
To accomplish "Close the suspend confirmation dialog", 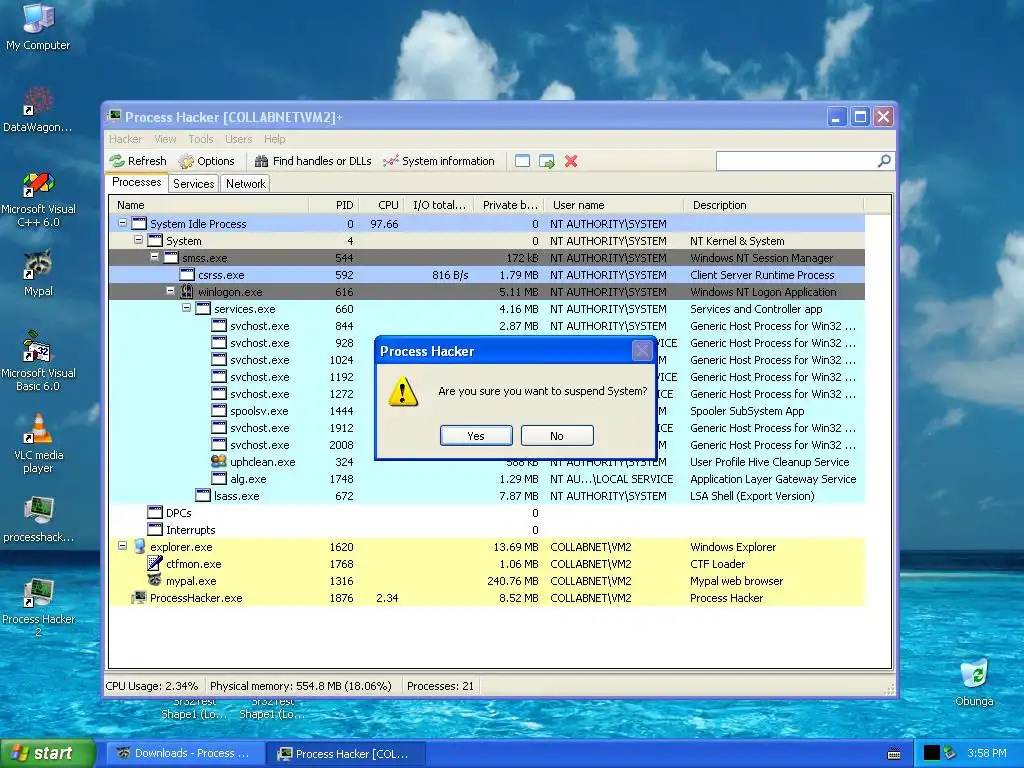I will (642, 351).
